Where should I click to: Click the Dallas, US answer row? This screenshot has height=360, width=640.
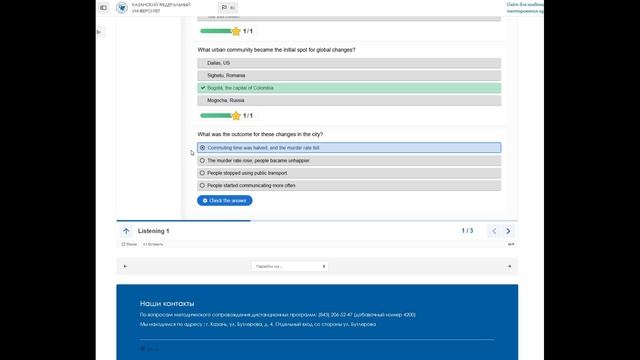[349, 63]
